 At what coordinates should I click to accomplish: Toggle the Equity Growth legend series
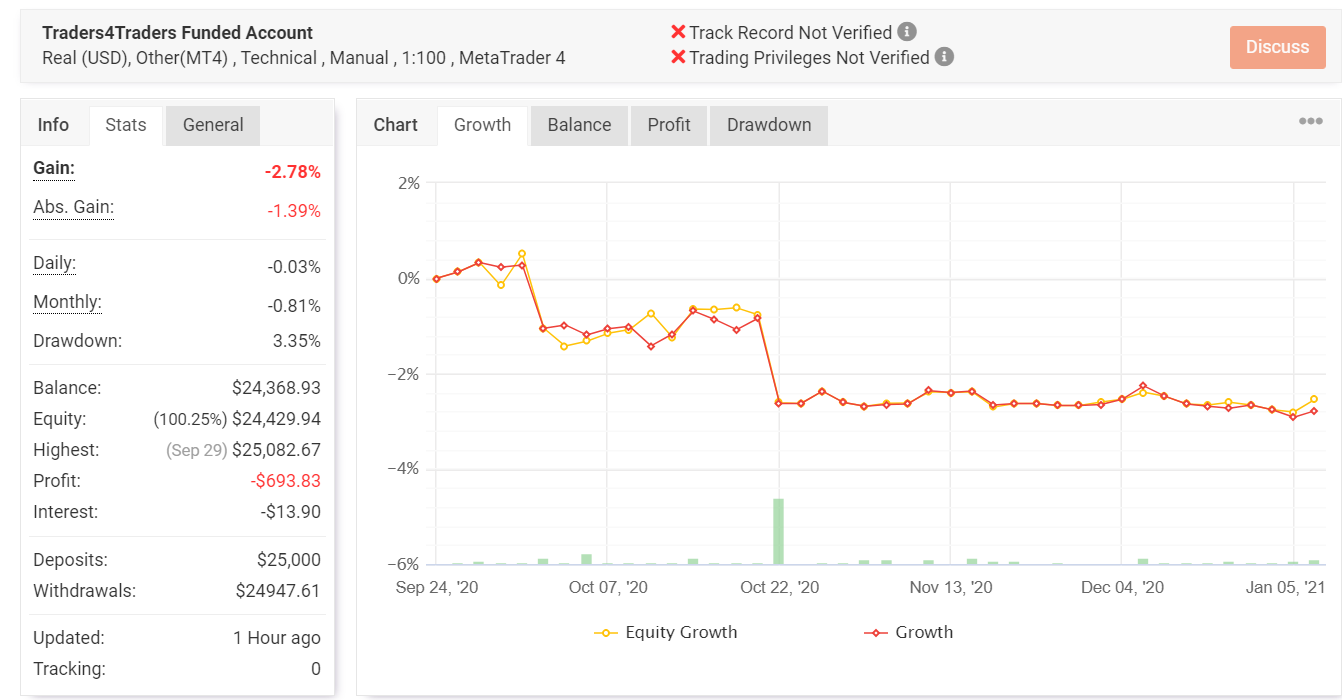click(666, 632)
